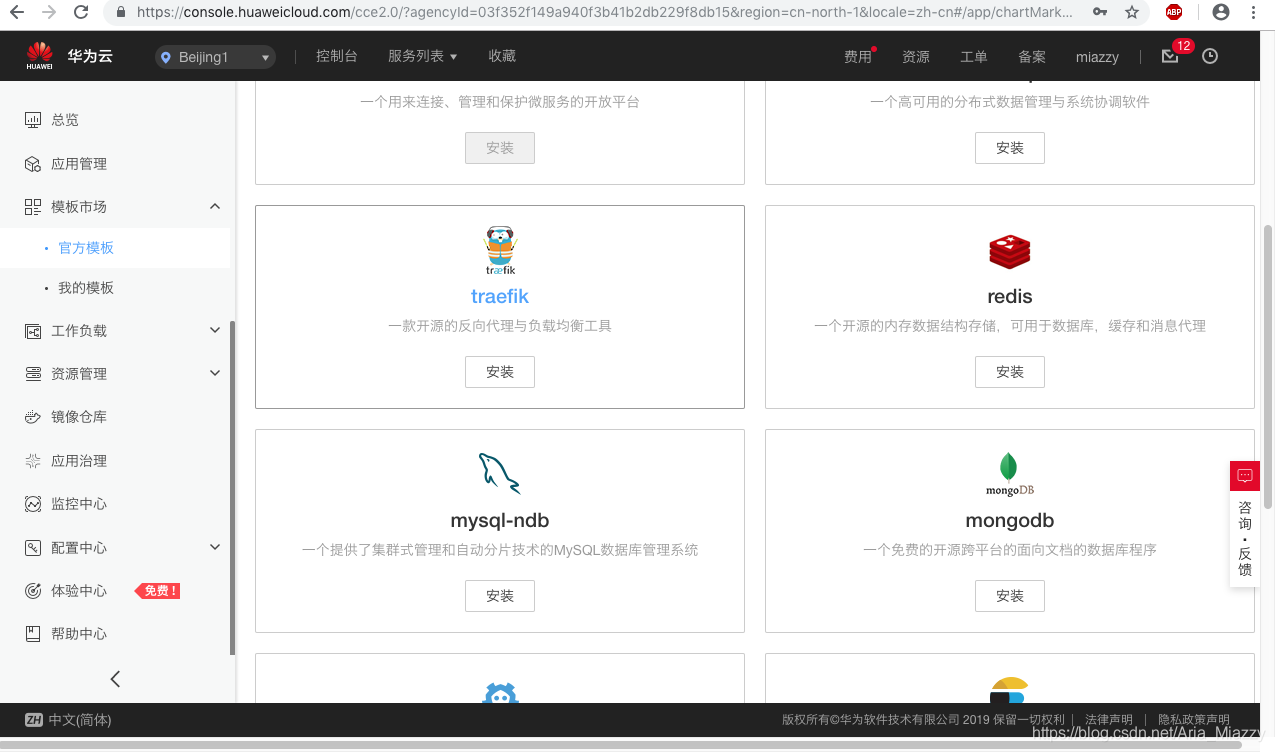Install the mysql-ndb template
The height and width of the screenshot is (752, 1275).
(500, 596)
